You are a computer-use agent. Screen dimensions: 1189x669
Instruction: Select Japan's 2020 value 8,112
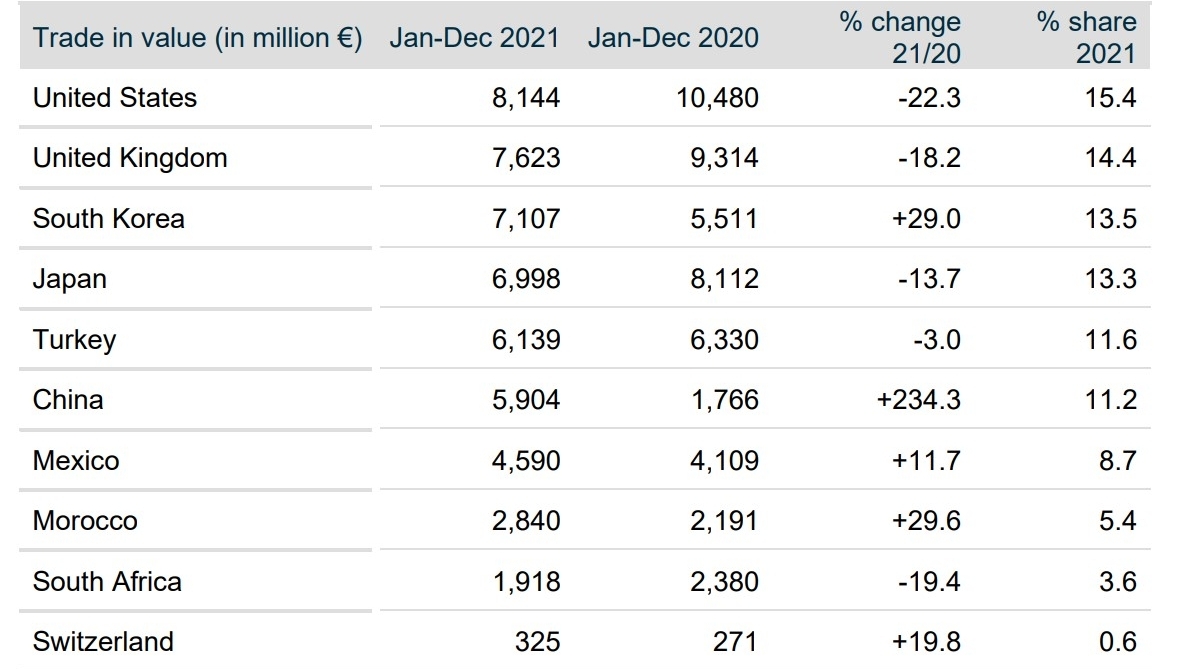pyautogui.click(x=724, y=279)
